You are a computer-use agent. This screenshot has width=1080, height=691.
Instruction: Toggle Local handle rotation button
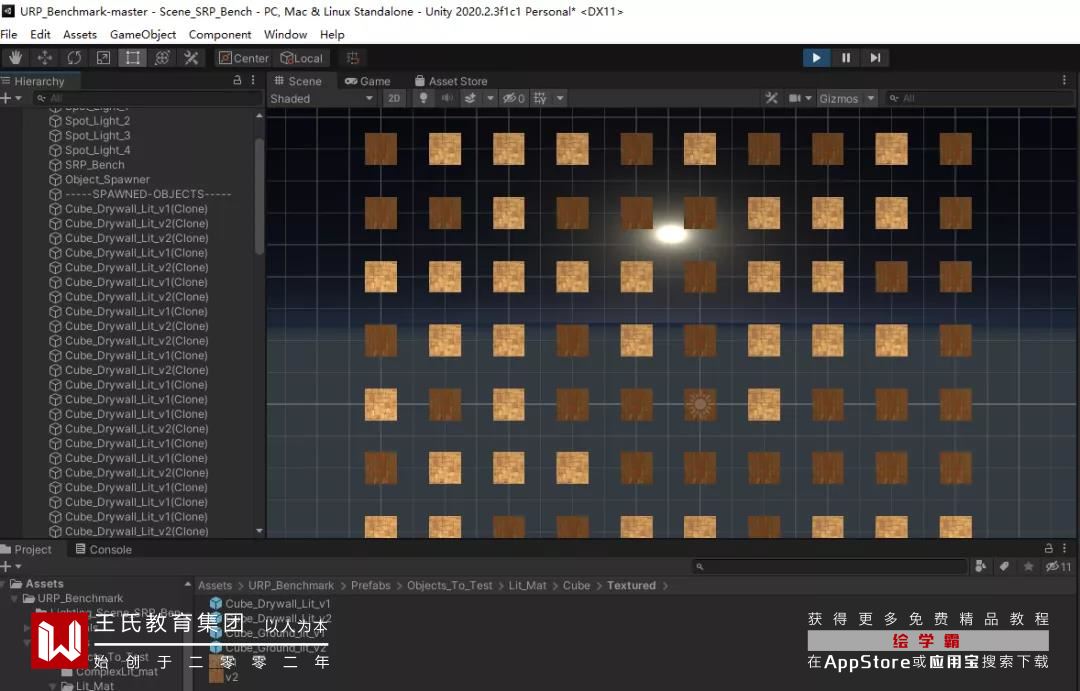(302, 59)
